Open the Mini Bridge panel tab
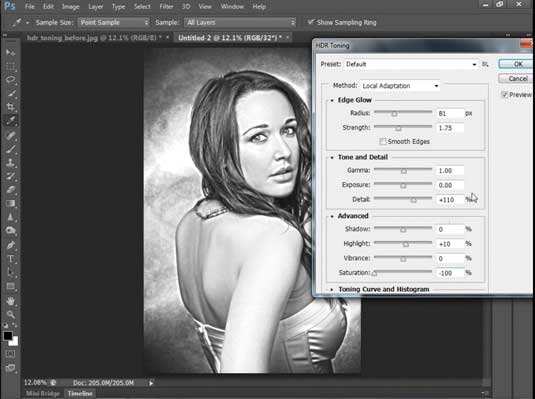The image size is (535, 399). coord(43,394)
